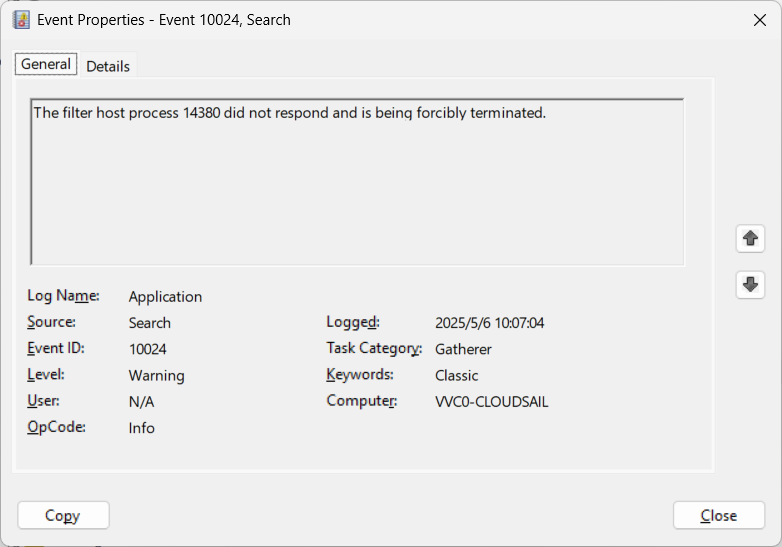Click the Logged timestamp 2025/5/6 10:07:04

pos(489,323)
